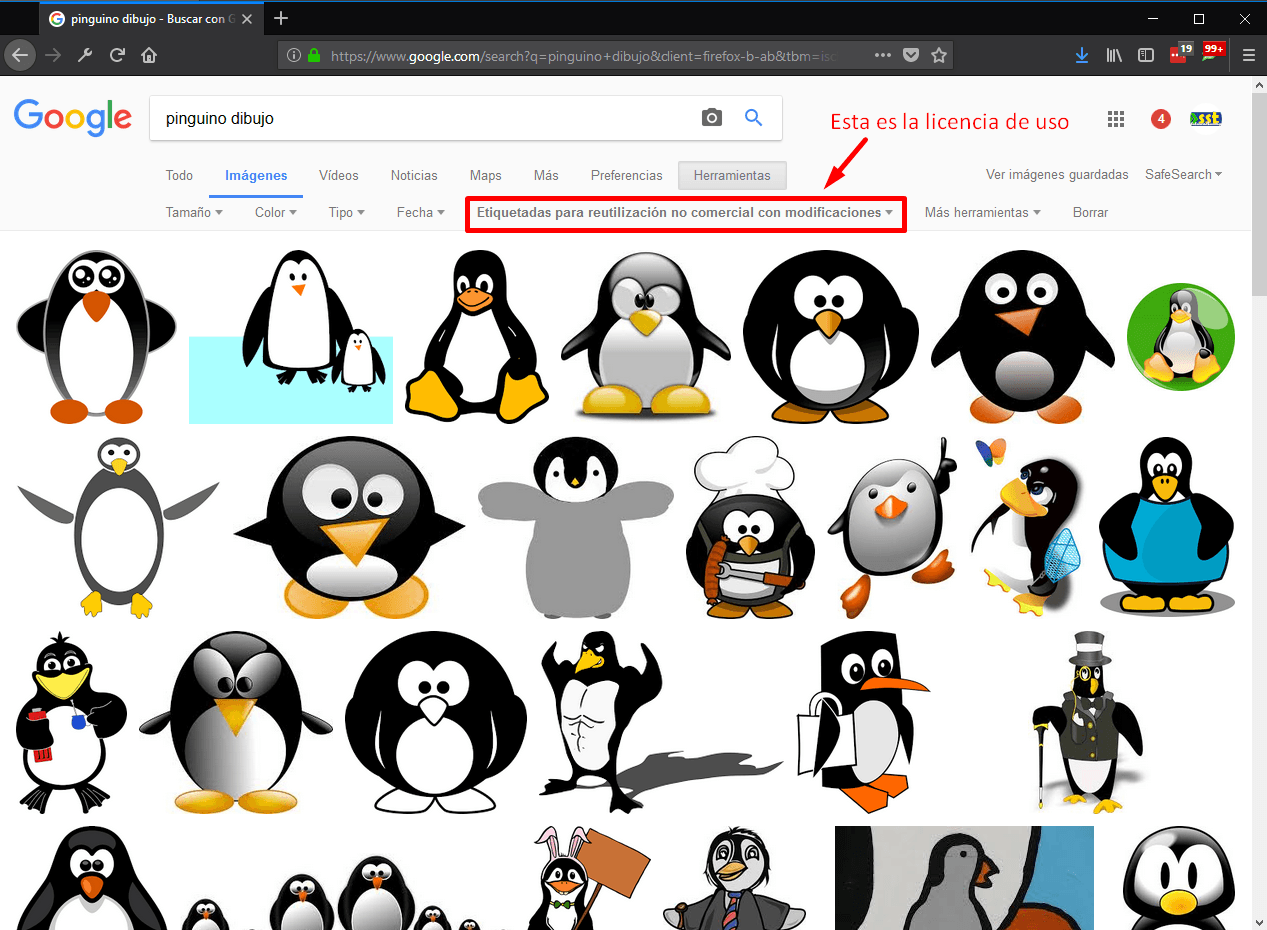Viewport: 1267px width, 930px height.
Task: Open the chef hat penguin thumbnail
Action: [x=750, y=527]
